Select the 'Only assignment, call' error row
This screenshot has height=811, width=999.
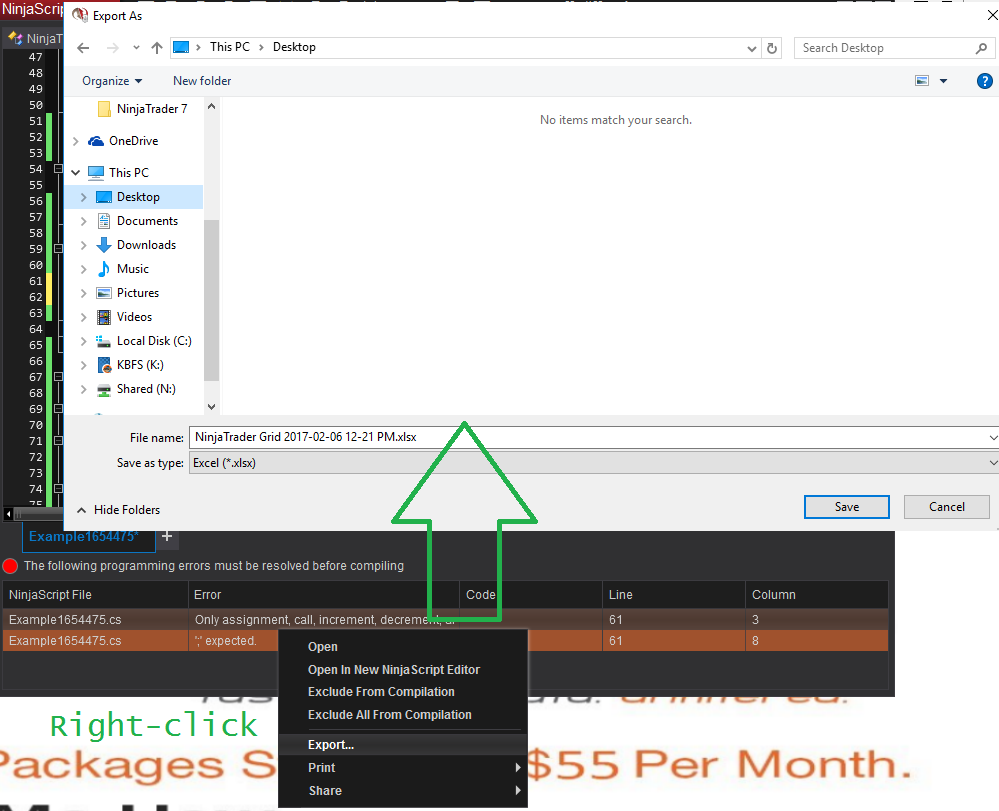[x=445, y=619]
